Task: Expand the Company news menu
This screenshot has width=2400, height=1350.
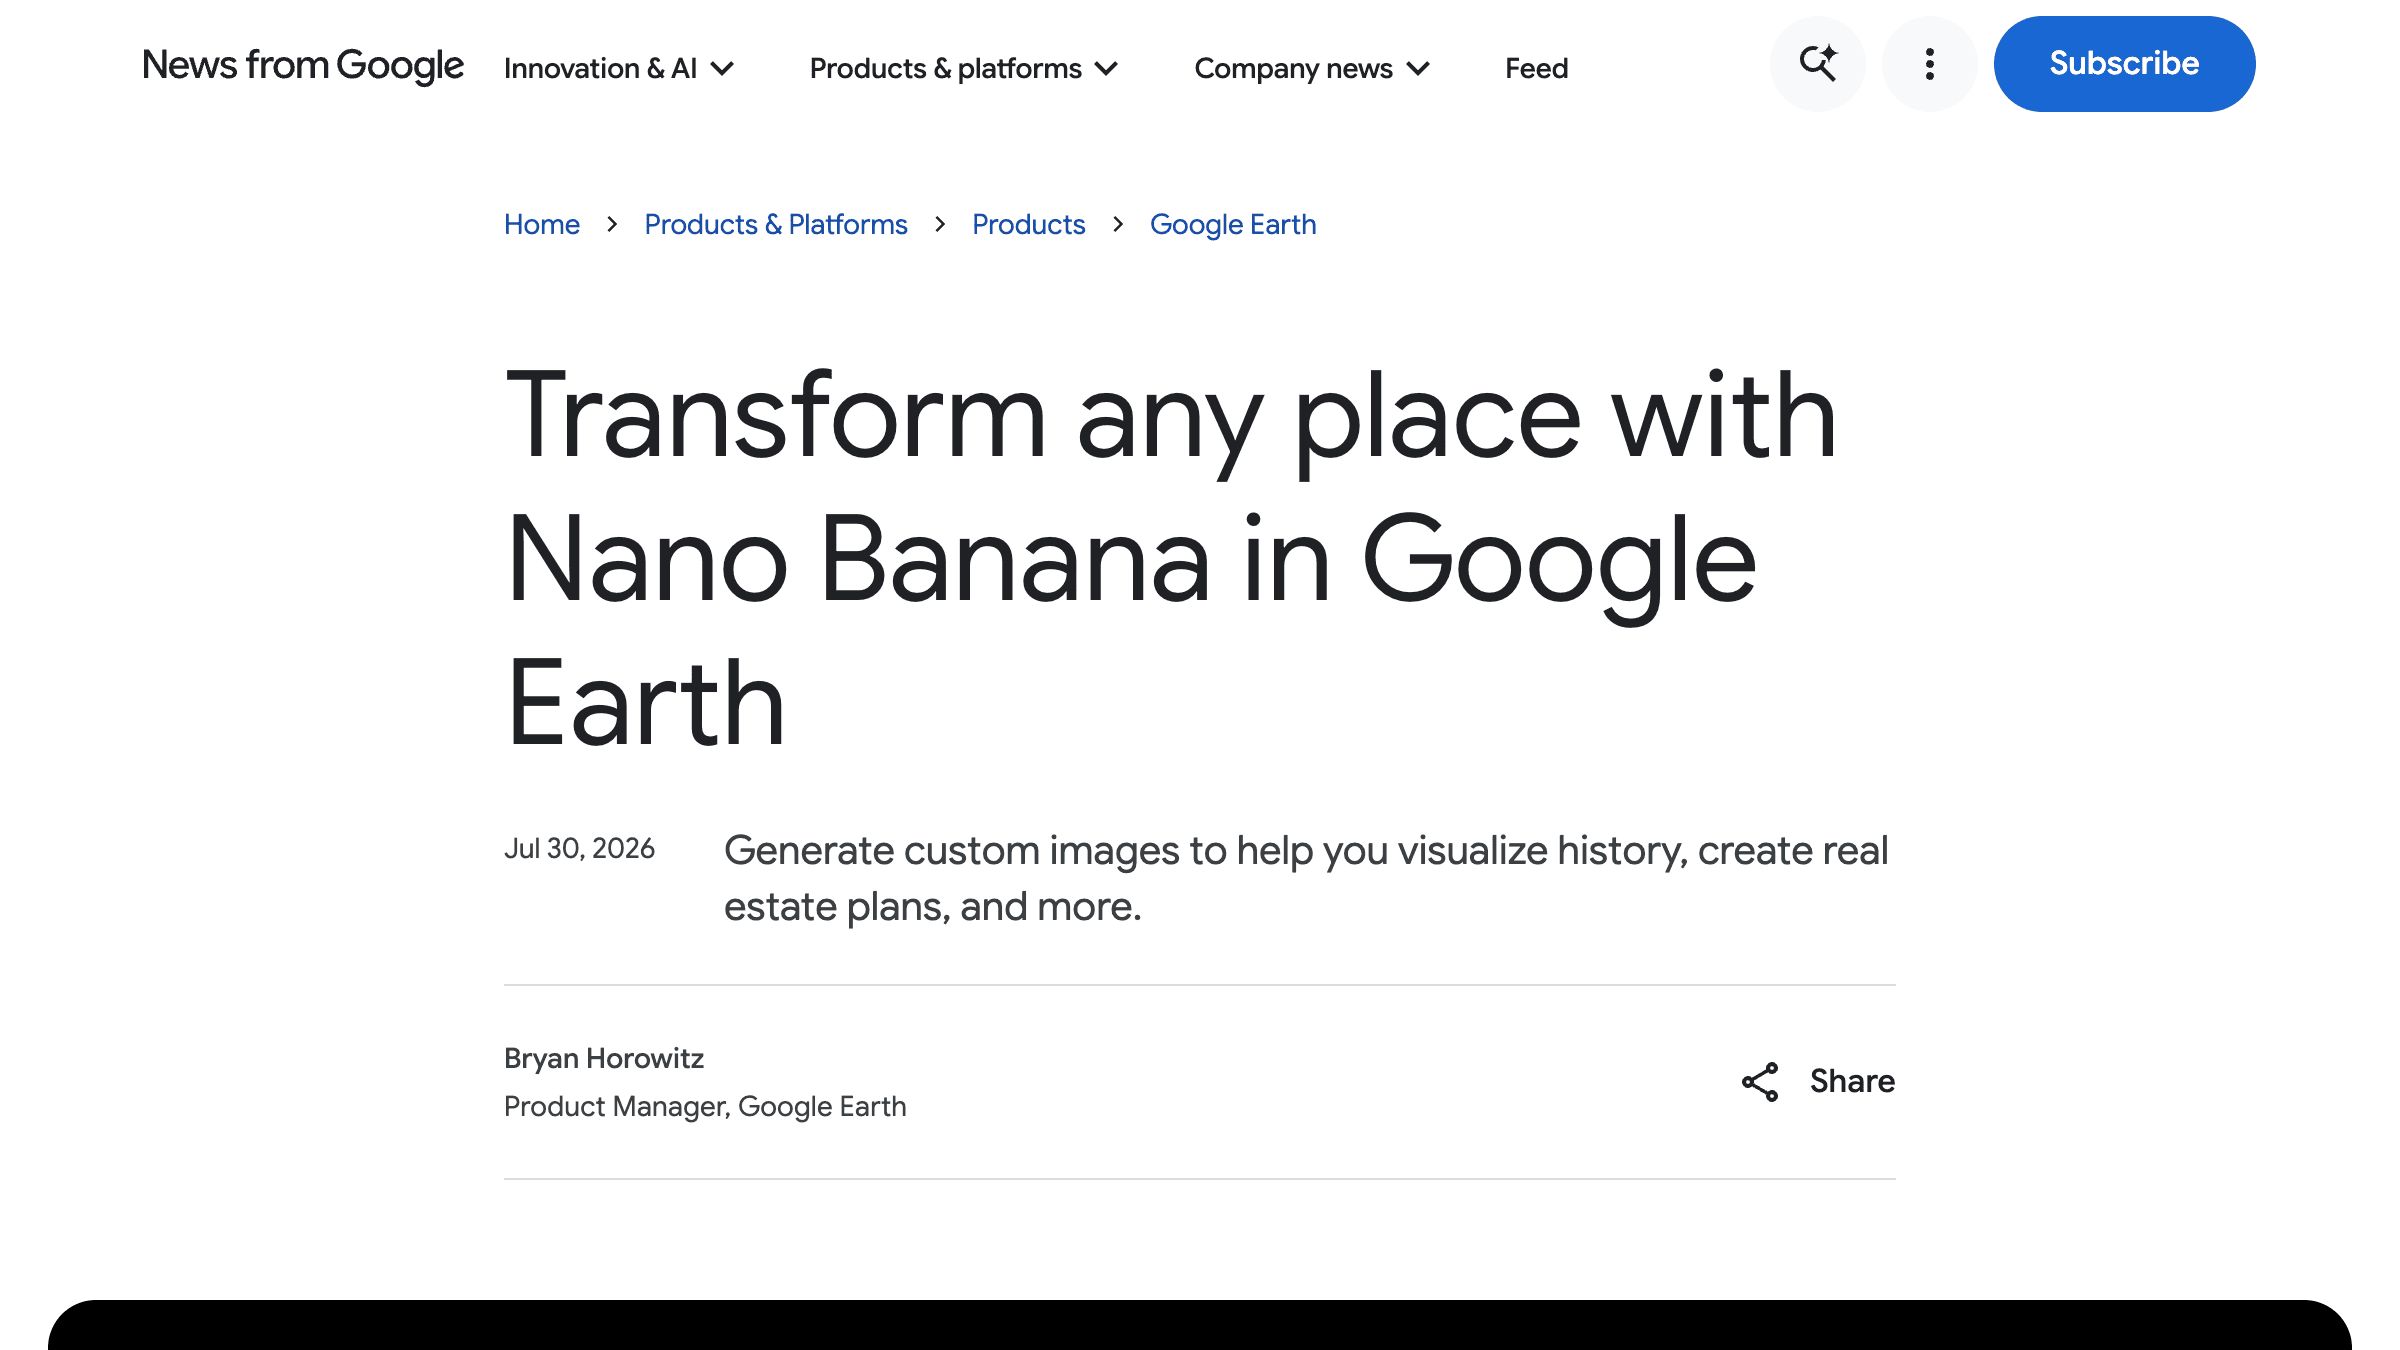Action: [x=1312, y=68]
